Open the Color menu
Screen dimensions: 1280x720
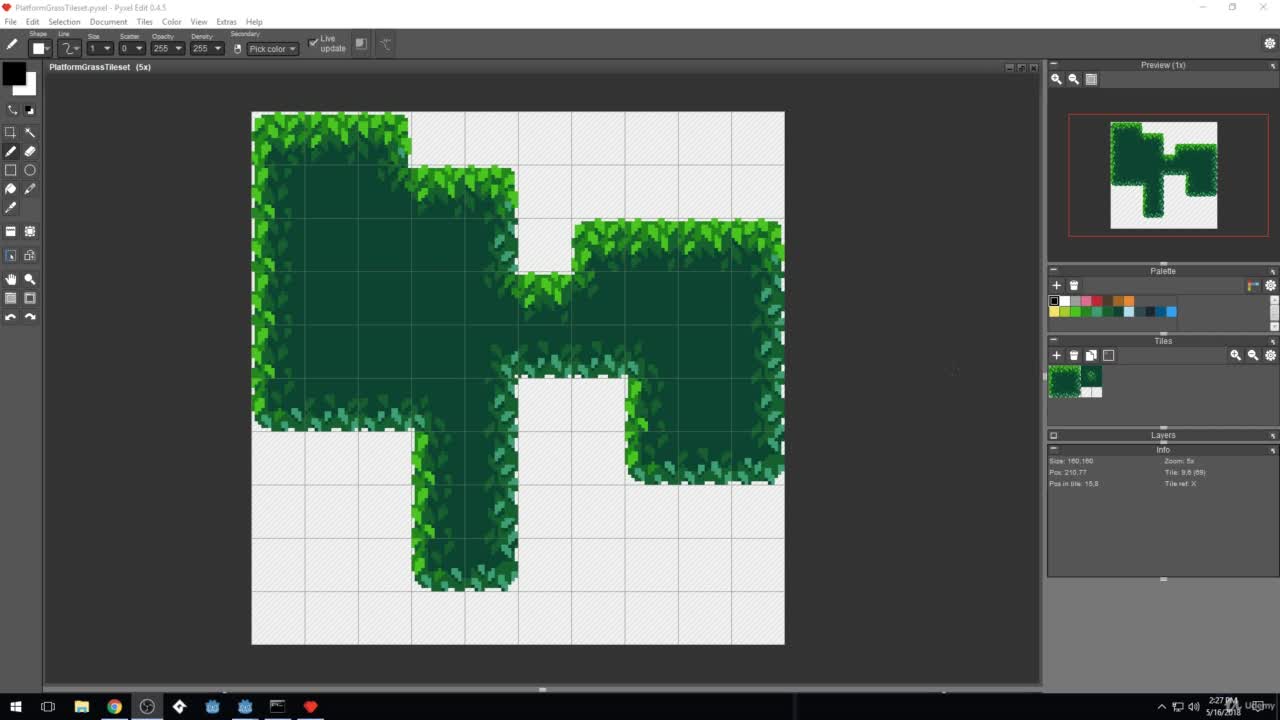click(172, 21)
